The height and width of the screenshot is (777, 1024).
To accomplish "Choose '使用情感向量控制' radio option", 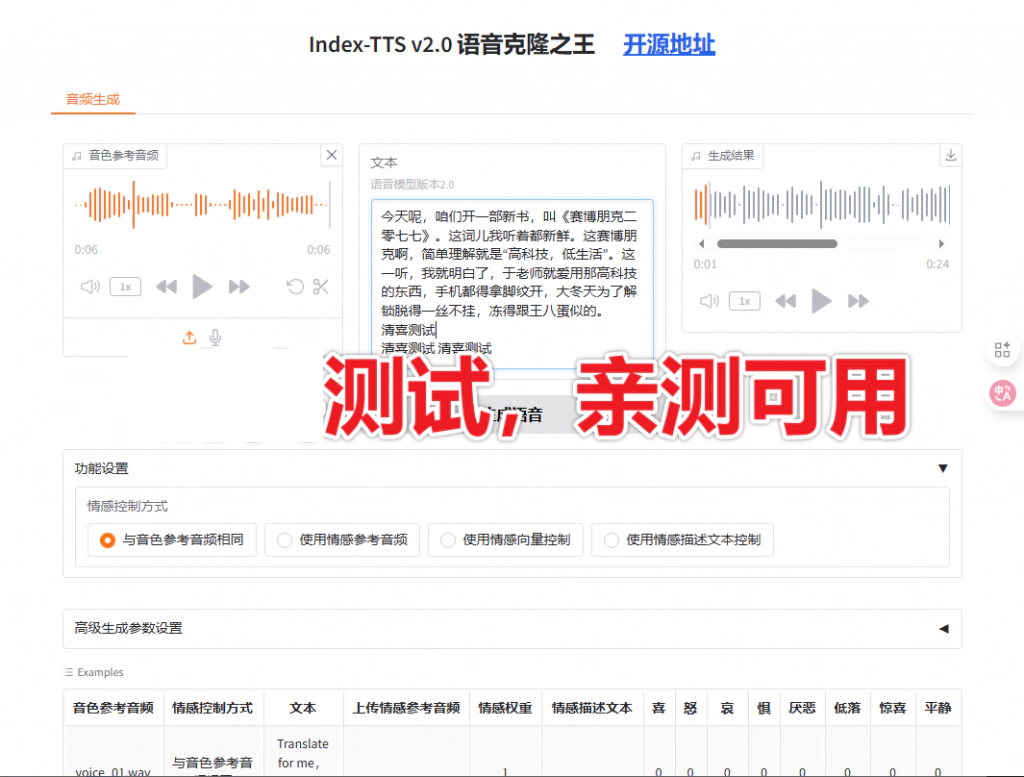I will coord(448,540).
